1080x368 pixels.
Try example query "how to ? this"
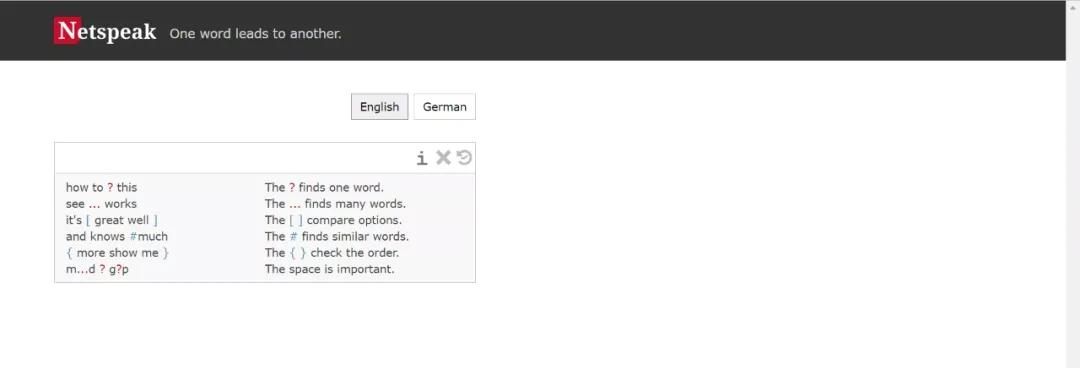pos(101,187)
